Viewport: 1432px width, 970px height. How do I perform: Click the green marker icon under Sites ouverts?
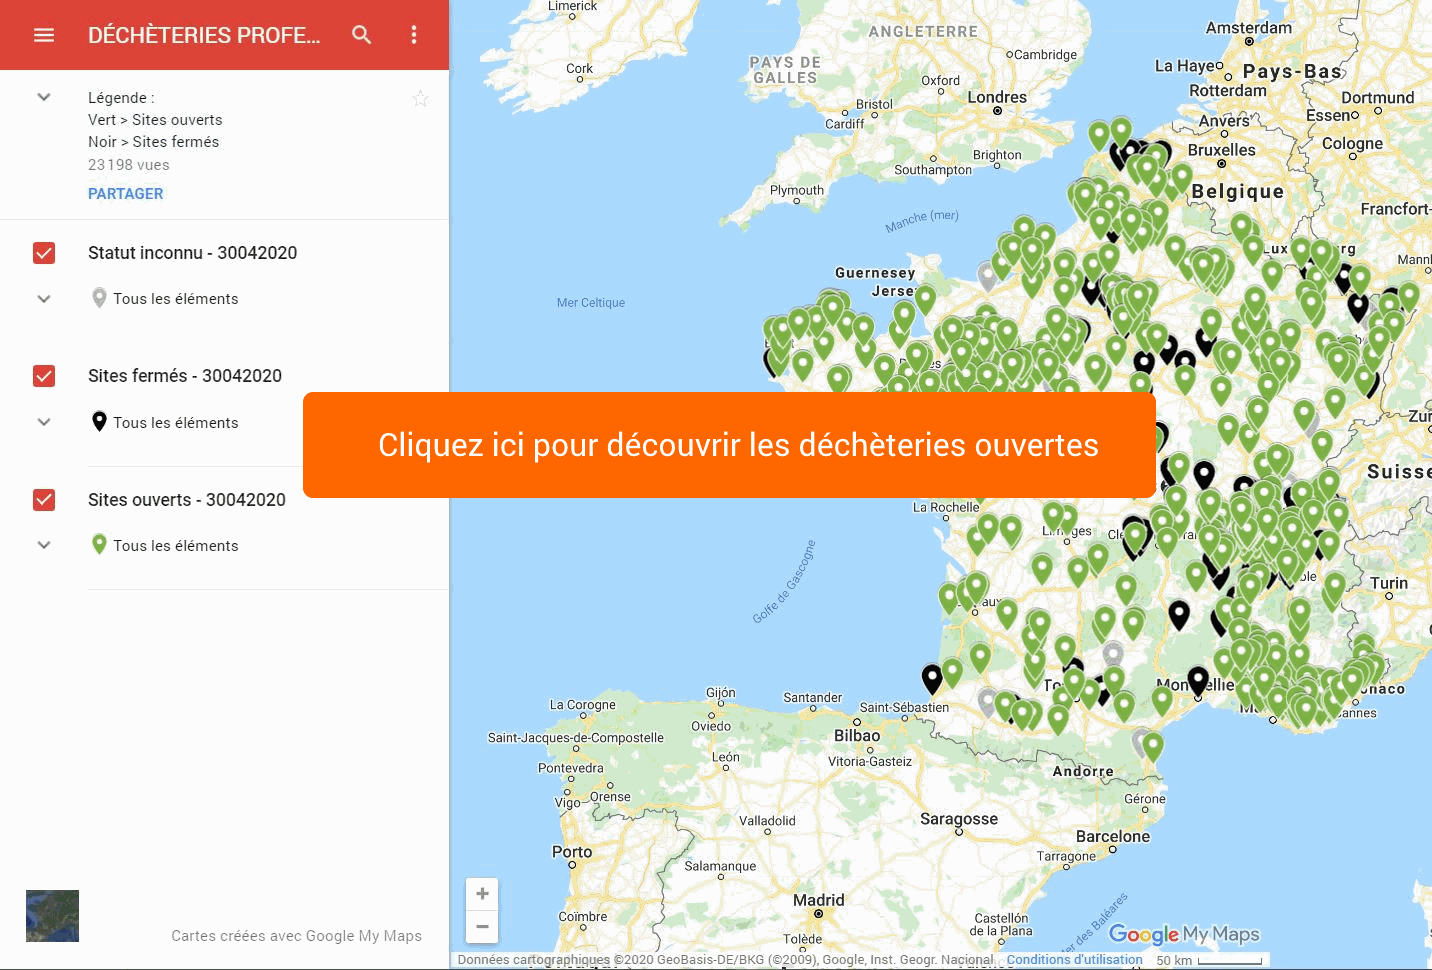coord(98,544)
